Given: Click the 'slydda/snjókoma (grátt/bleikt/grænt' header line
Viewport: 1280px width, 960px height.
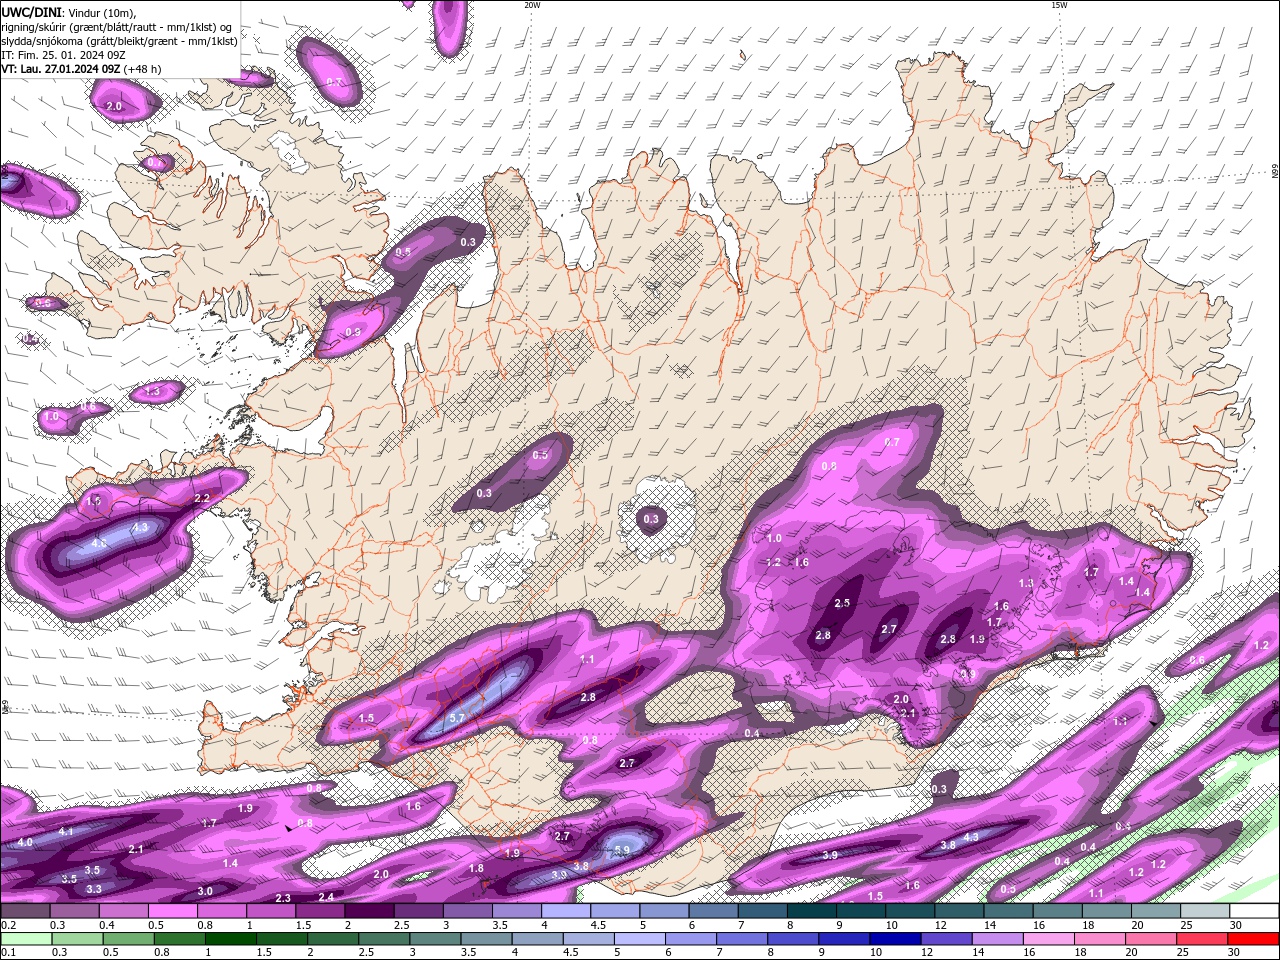Looking at the screenshot, I should [x=119, y=41].
